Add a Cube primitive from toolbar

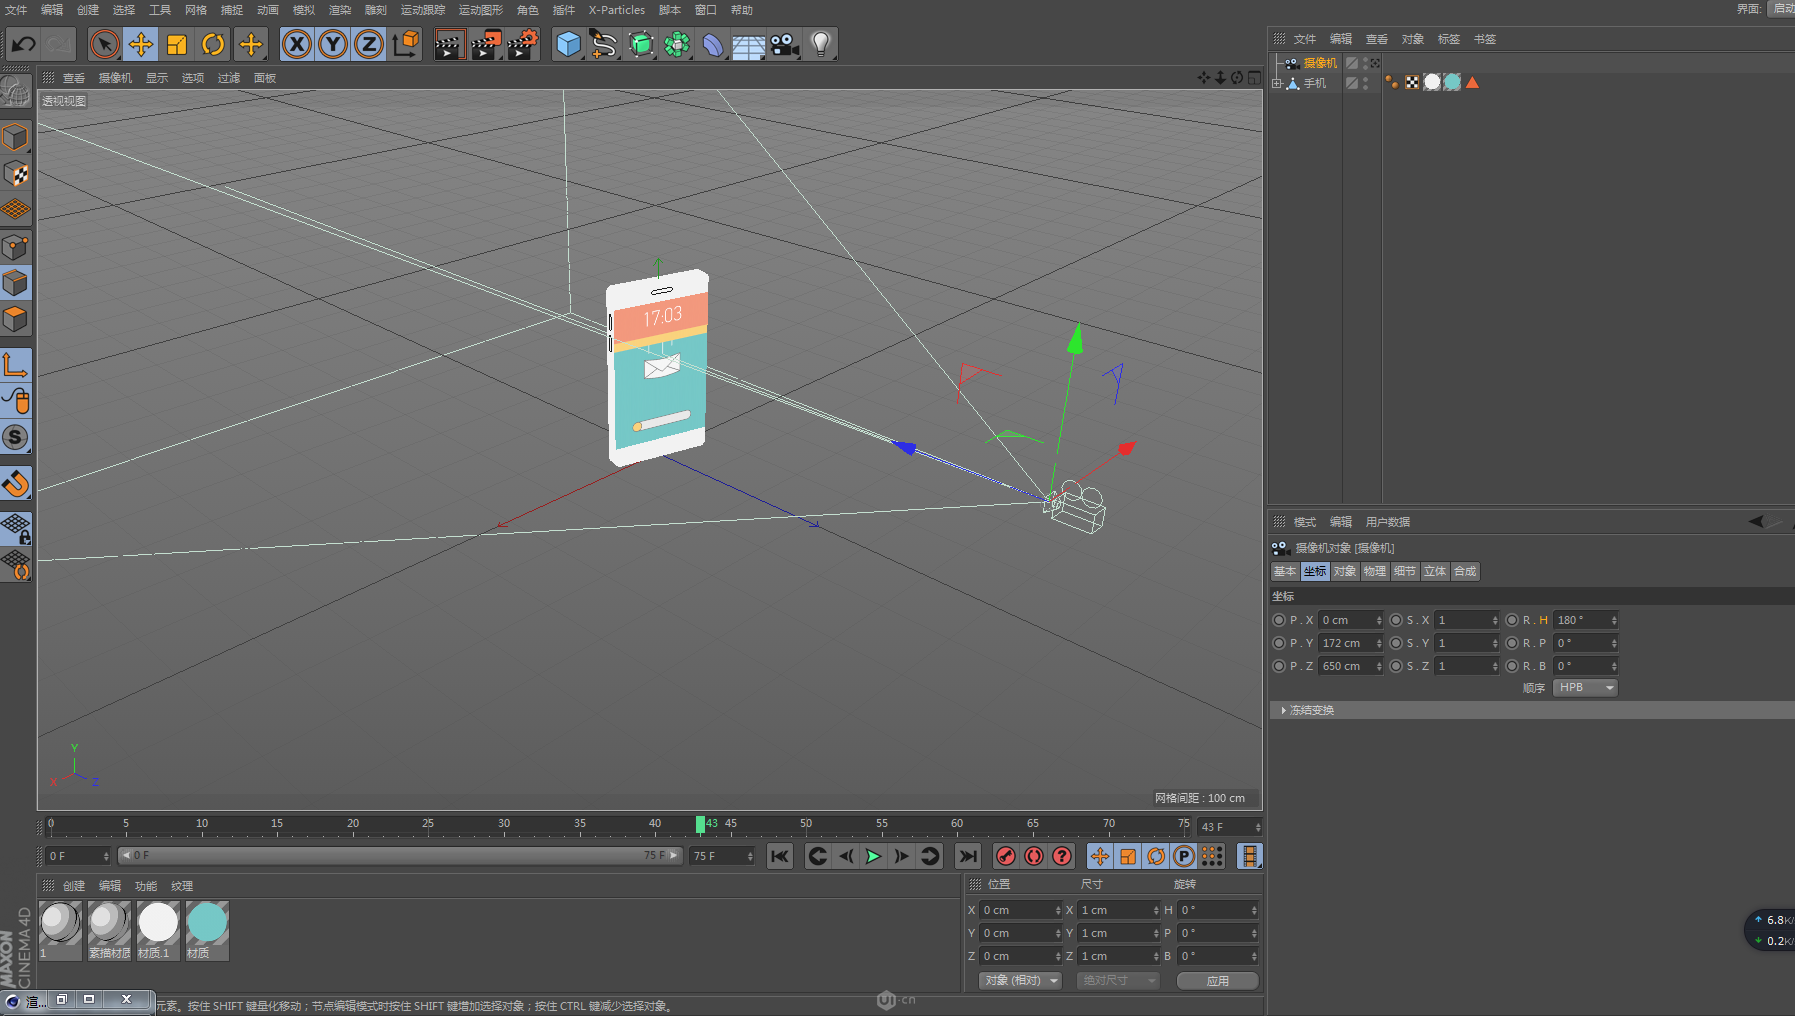568,44
